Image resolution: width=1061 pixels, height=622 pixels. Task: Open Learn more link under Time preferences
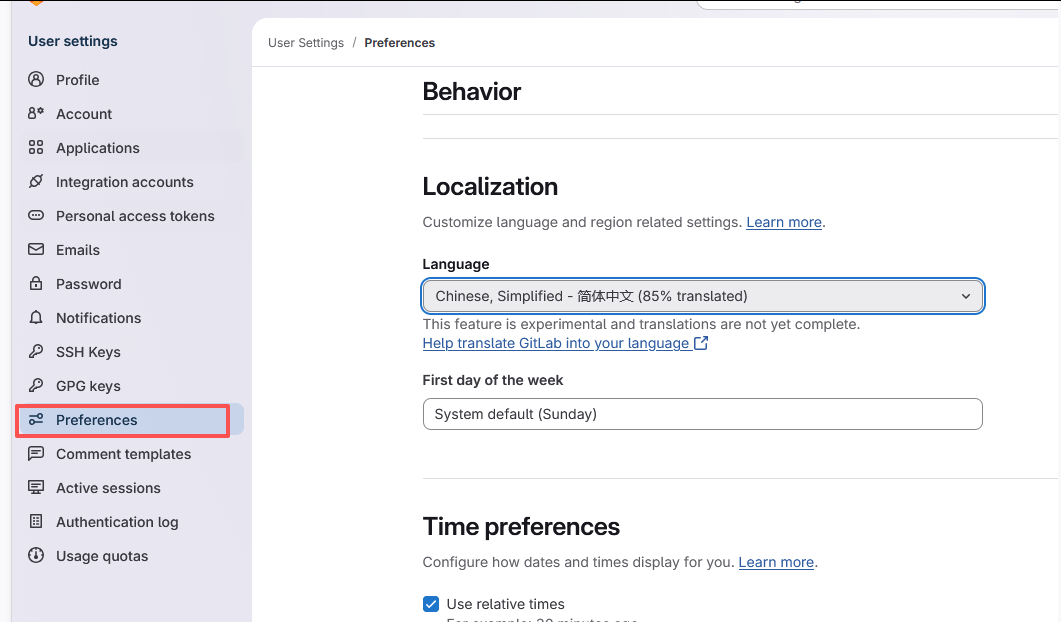tap(776, 562)
